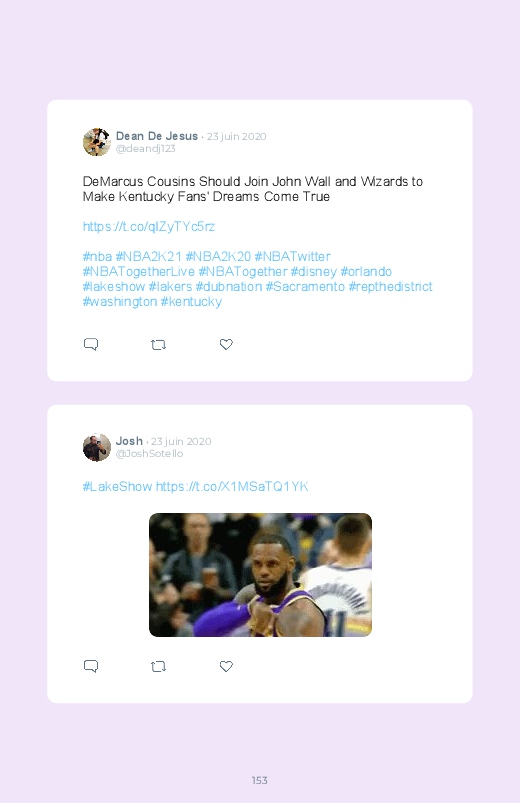
Task: Open Dean De Jesus profile avatar
Action: click(97, 142)
